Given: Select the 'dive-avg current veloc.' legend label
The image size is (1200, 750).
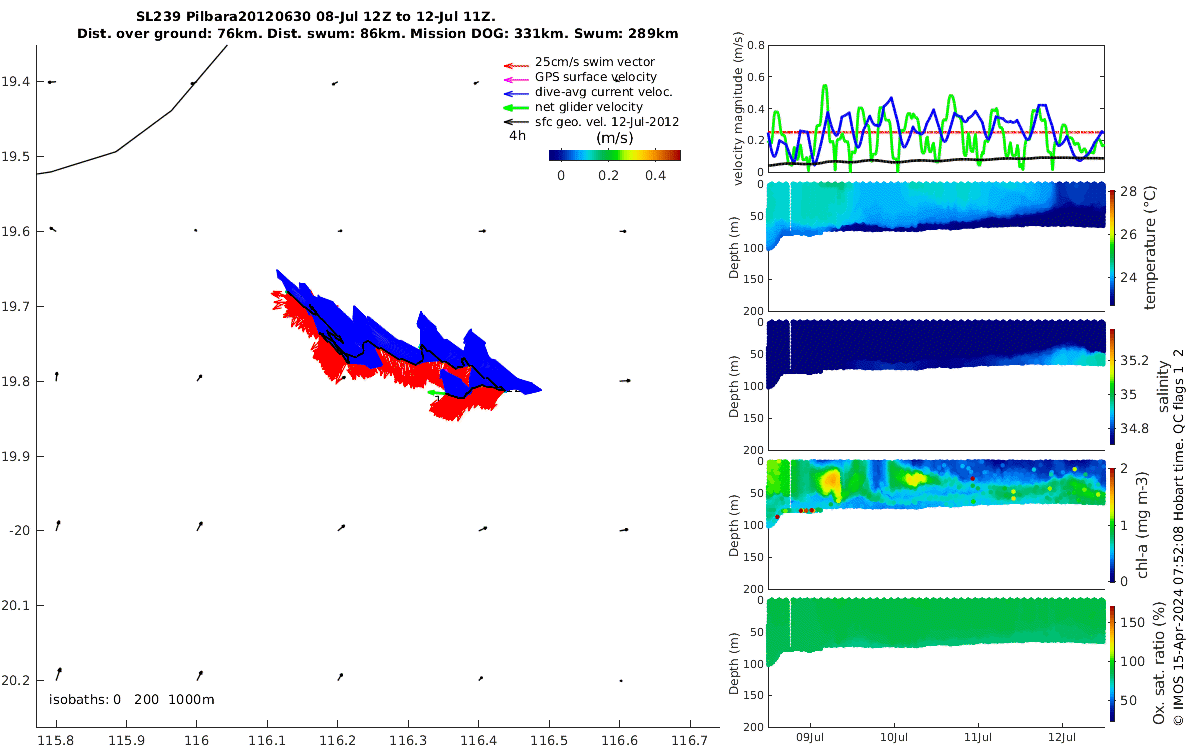Looking at the screenshot, I should (603, 92).
